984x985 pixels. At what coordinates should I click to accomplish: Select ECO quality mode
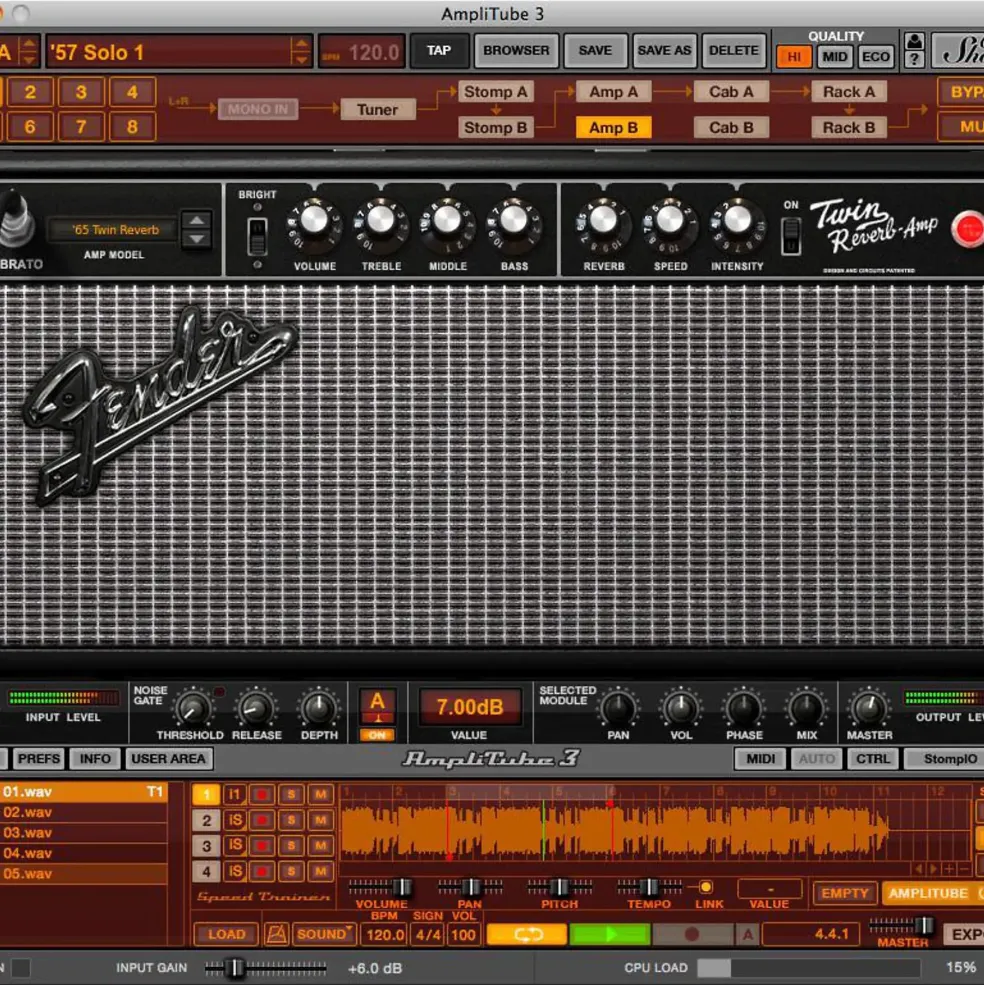tap(875, 57)
